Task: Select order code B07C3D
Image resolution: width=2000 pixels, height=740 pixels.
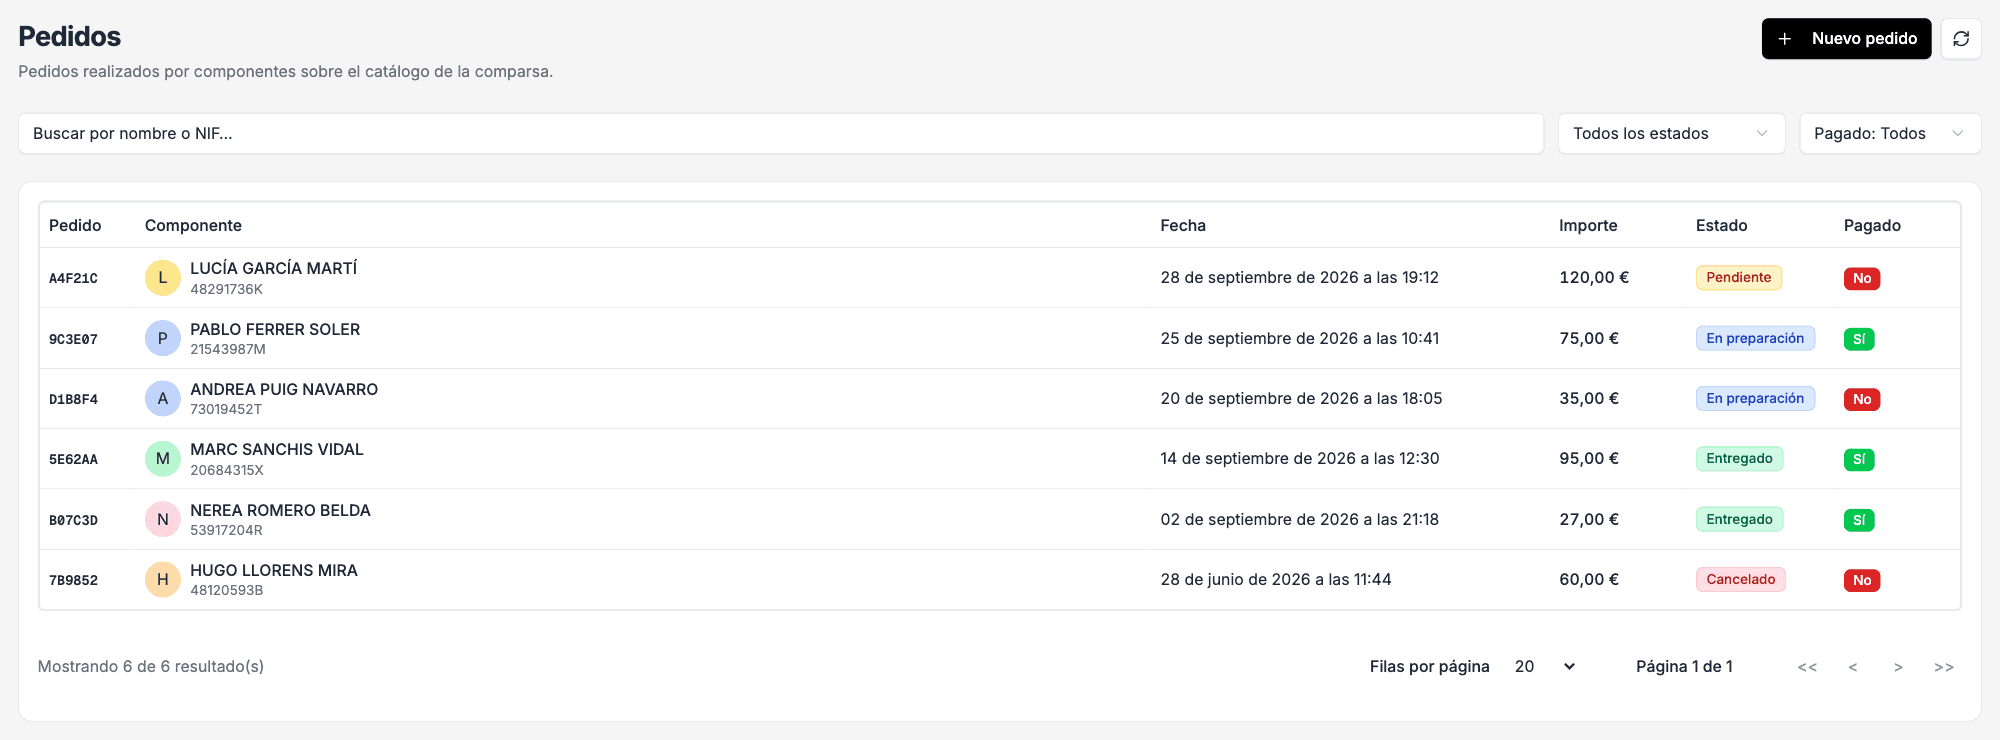Action: pyautogui.click(x=73, y=520)
